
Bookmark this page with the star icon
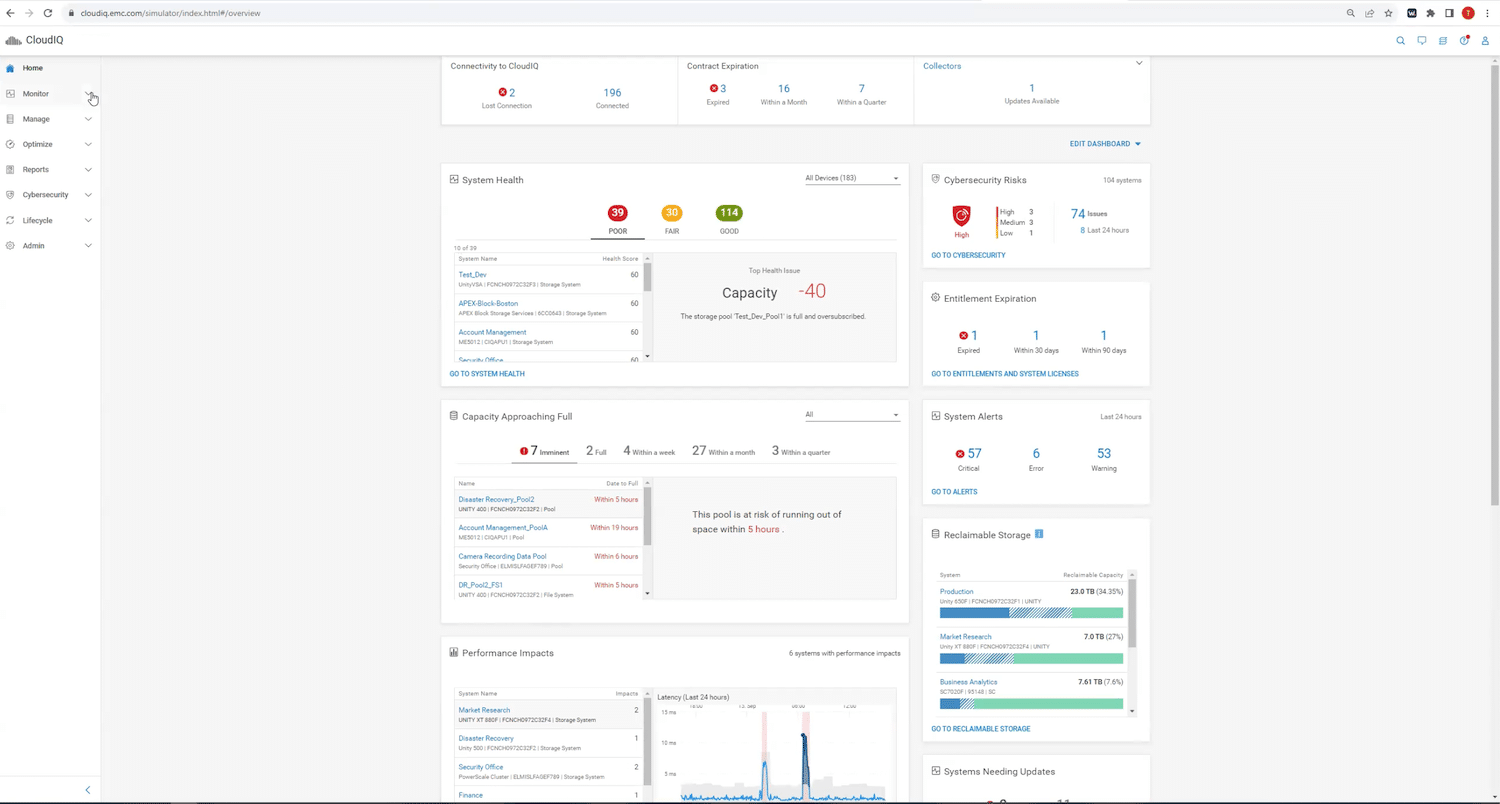pyautogui.click(x=1388, y=13)
